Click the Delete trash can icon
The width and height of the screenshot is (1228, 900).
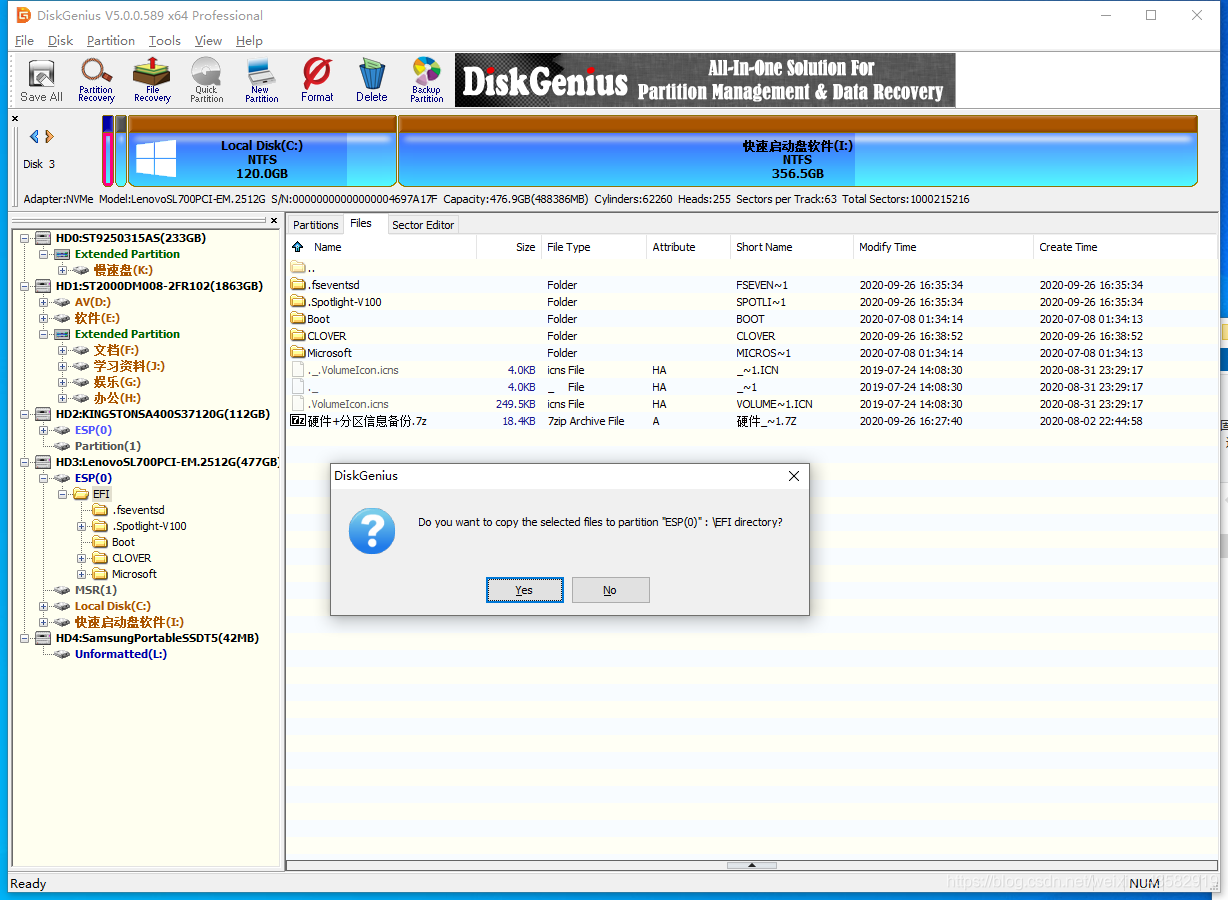(371, 80)
